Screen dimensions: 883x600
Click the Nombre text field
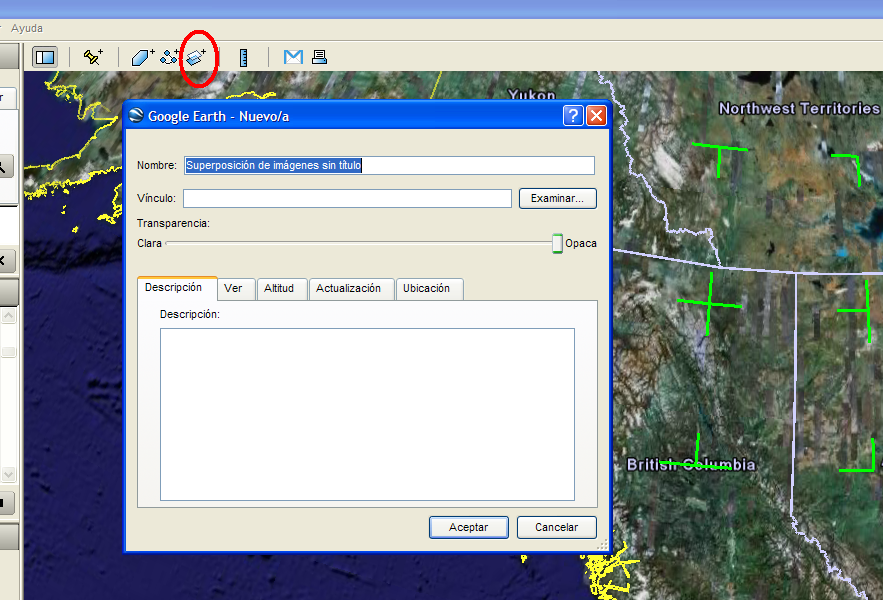389,165
